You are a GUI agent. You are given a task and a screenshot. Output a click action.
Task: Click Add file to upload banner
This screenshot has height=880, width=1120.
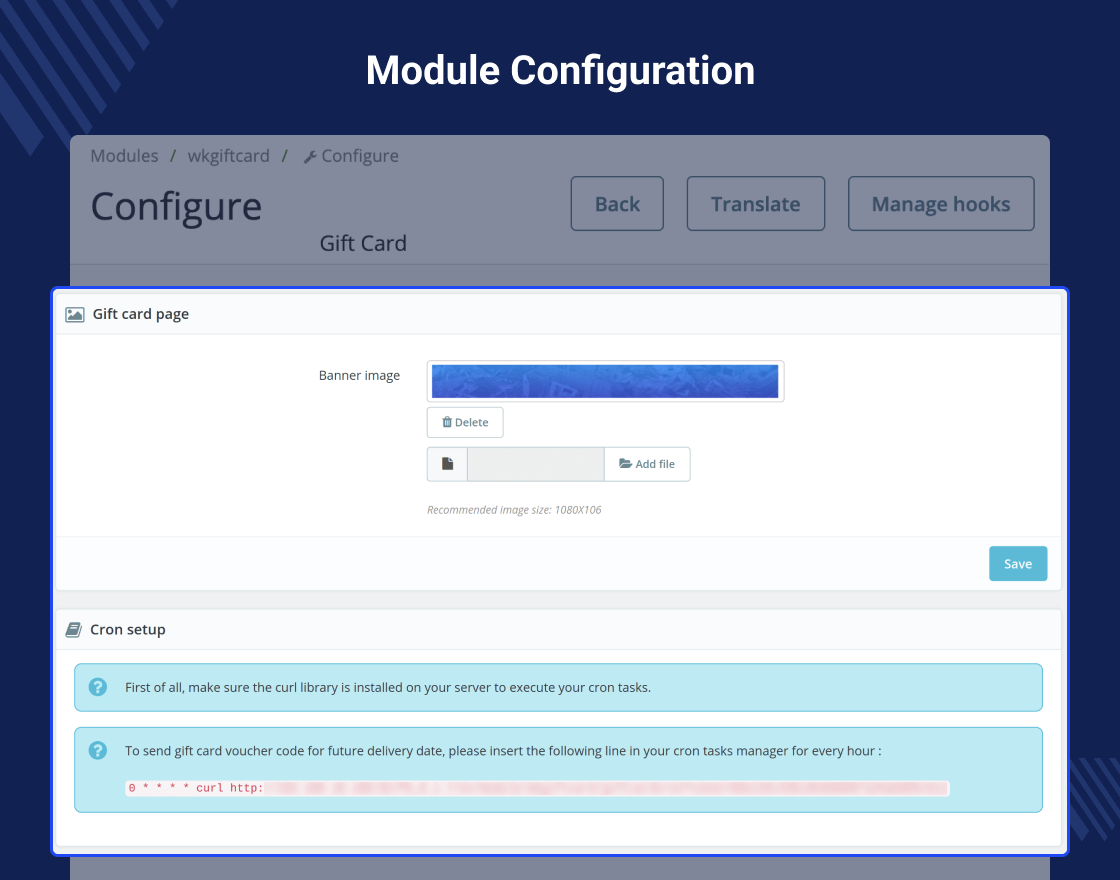pos(647,464)
